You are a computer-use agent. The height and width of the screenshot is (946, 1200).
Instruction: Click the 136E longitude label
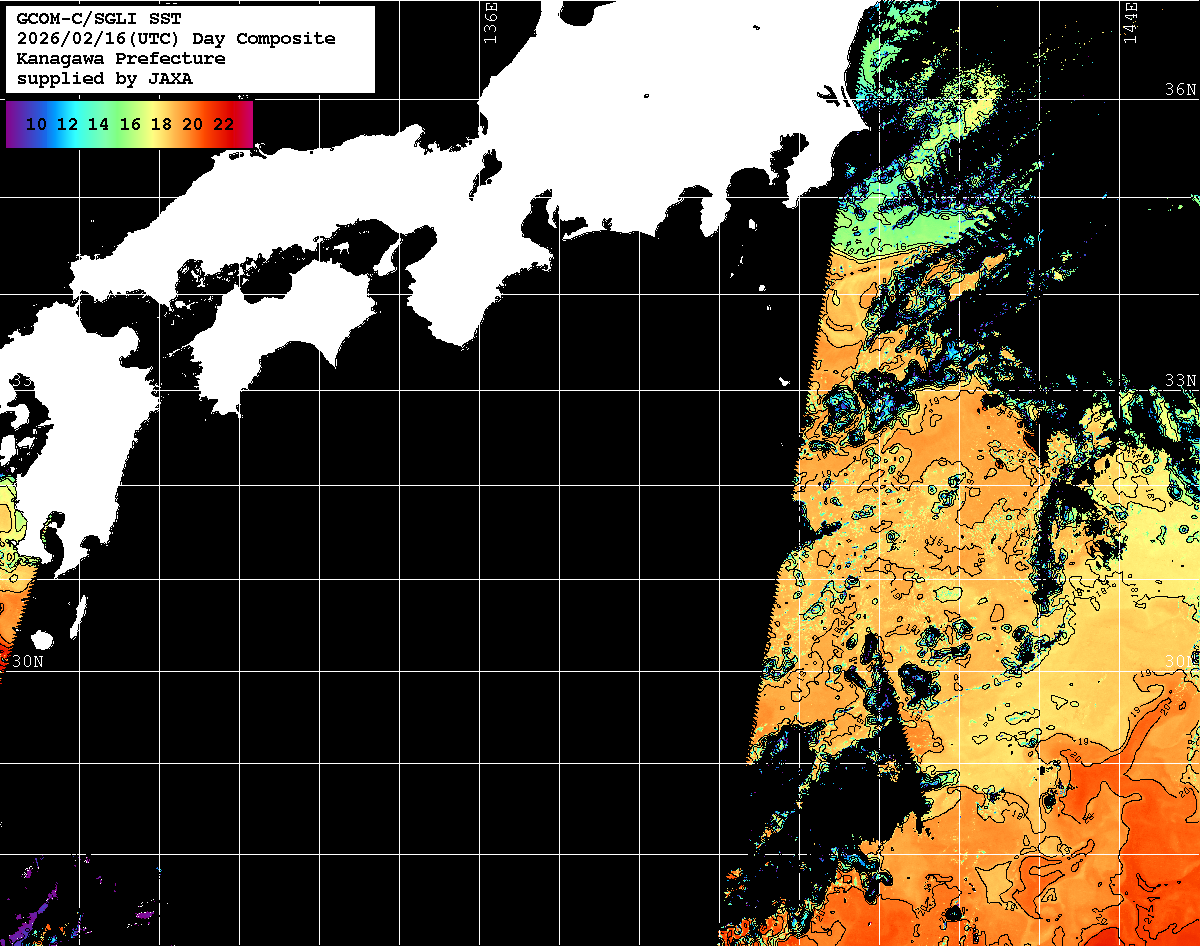[x=490, y=20]
